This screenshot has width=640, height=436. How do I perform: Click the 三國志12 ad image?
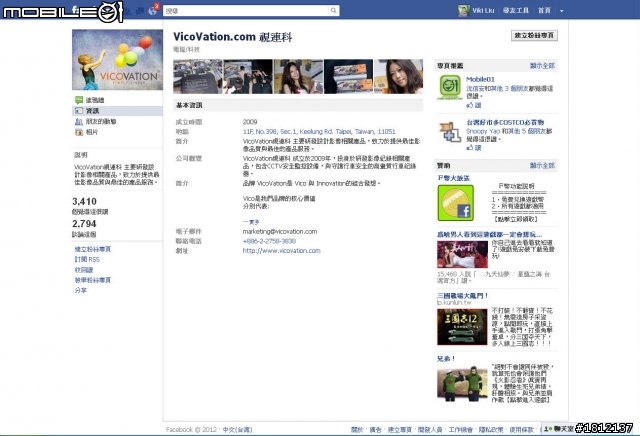462,327
